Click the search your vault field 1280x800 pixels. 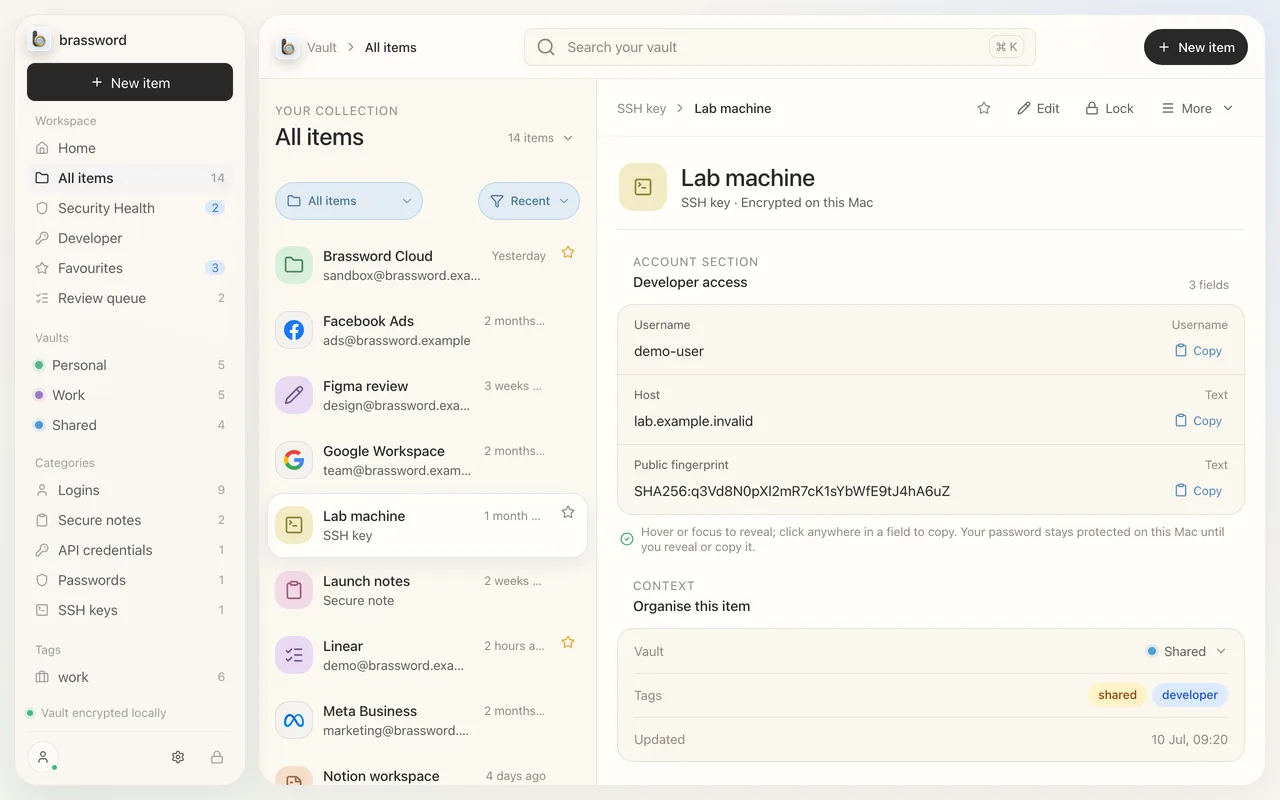tap(780, 47)
